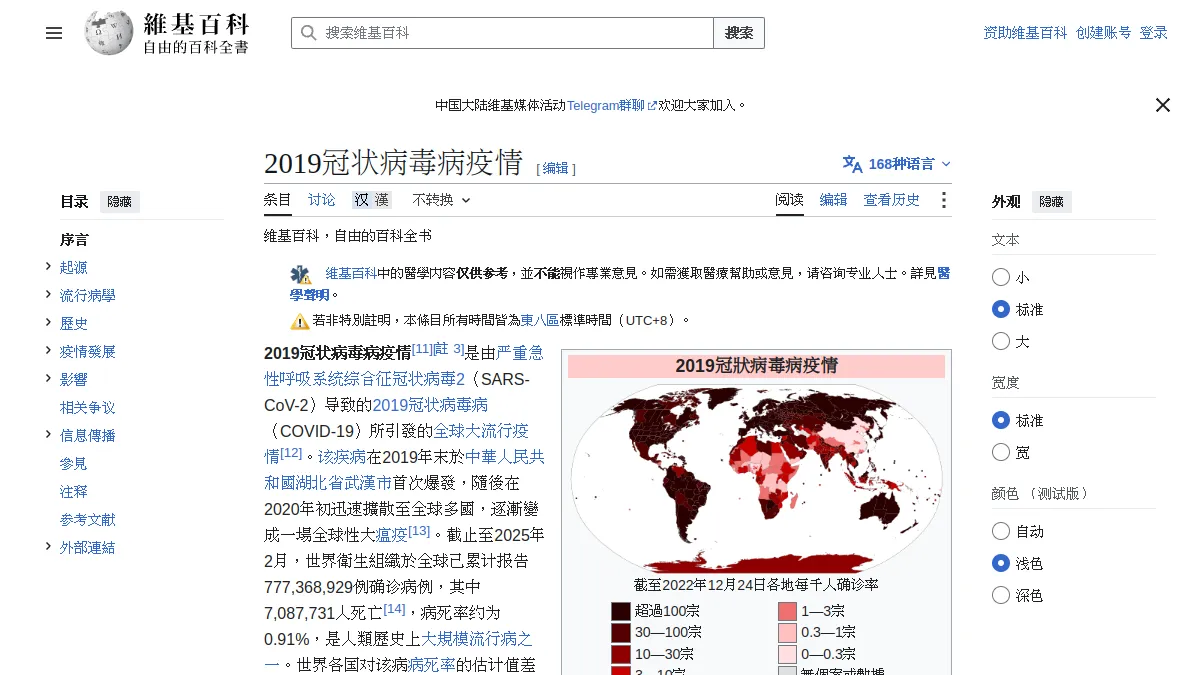The height and width of the screenshot is (675, 1200).
Task: Go to 序言 in contents
Action: [x=74, y=240]
